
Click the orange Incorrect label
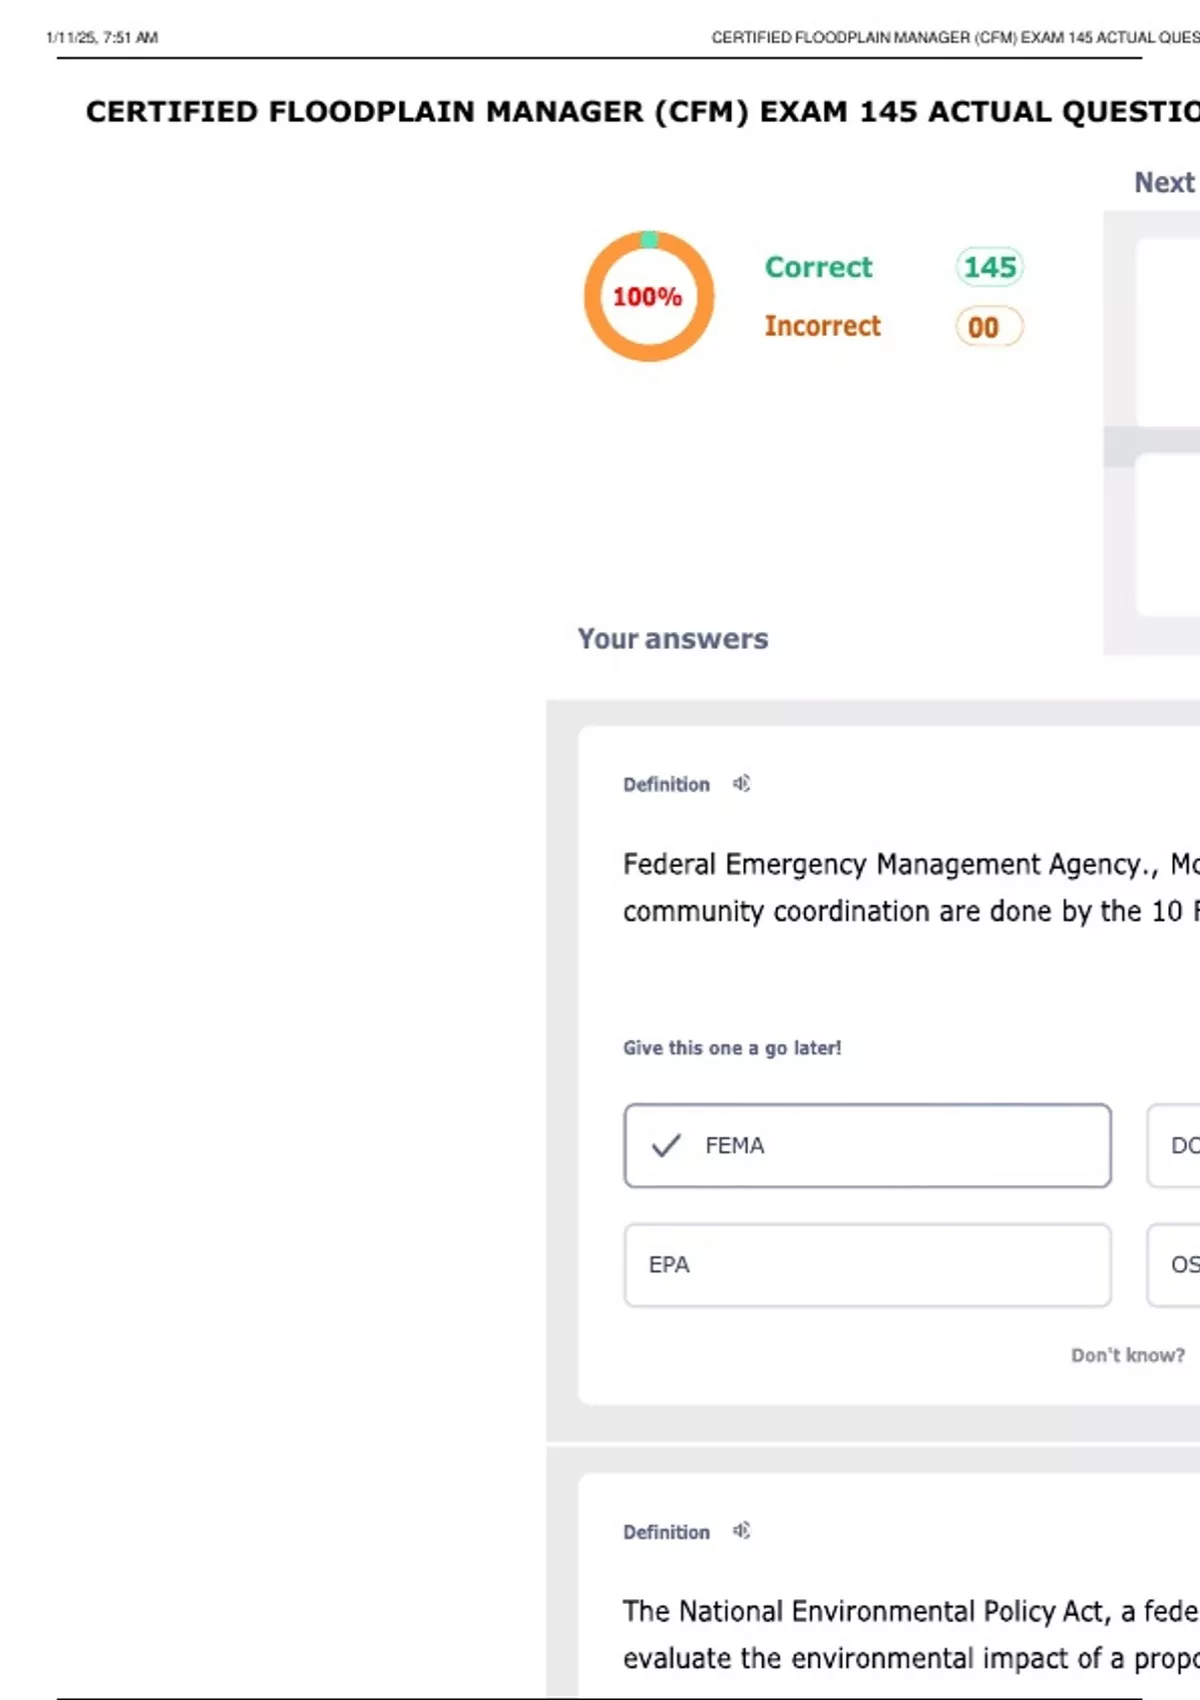click(822, 326)
